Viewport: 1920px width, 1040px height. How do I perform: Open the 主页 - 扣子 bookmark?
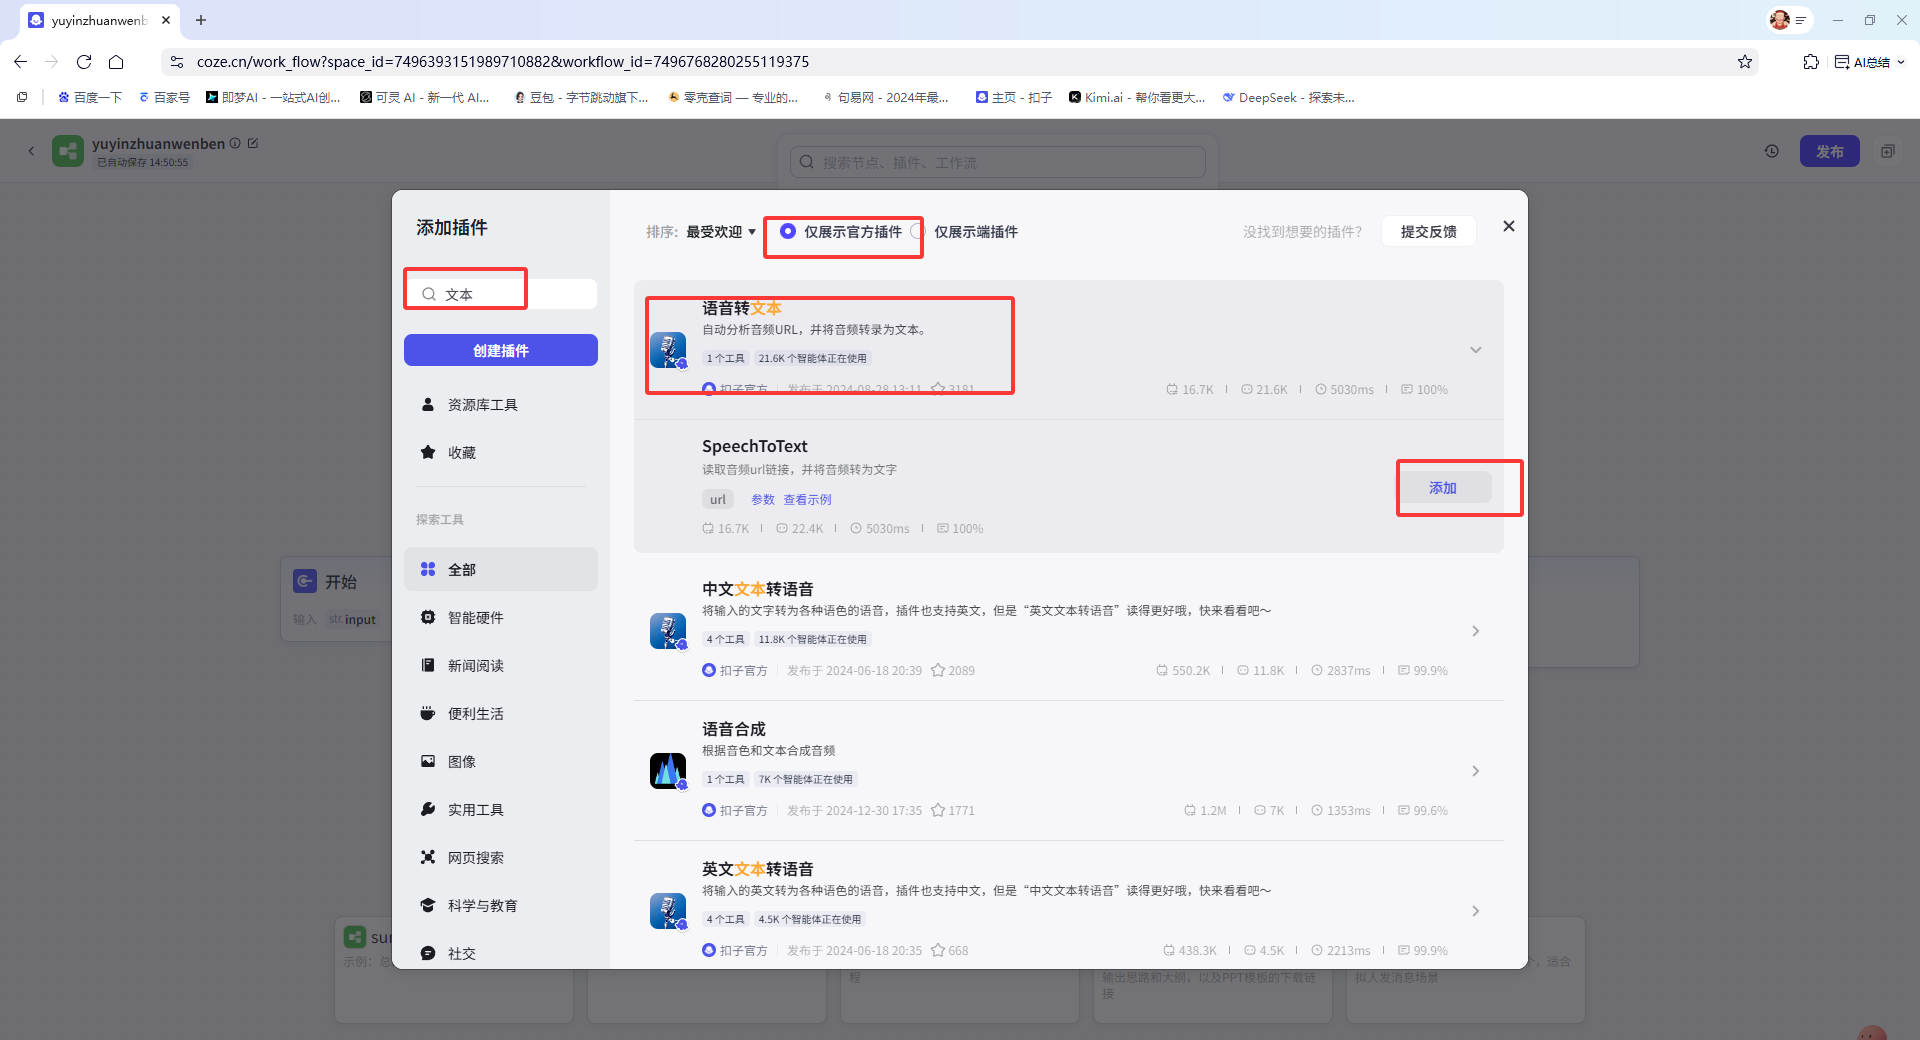1013,97
